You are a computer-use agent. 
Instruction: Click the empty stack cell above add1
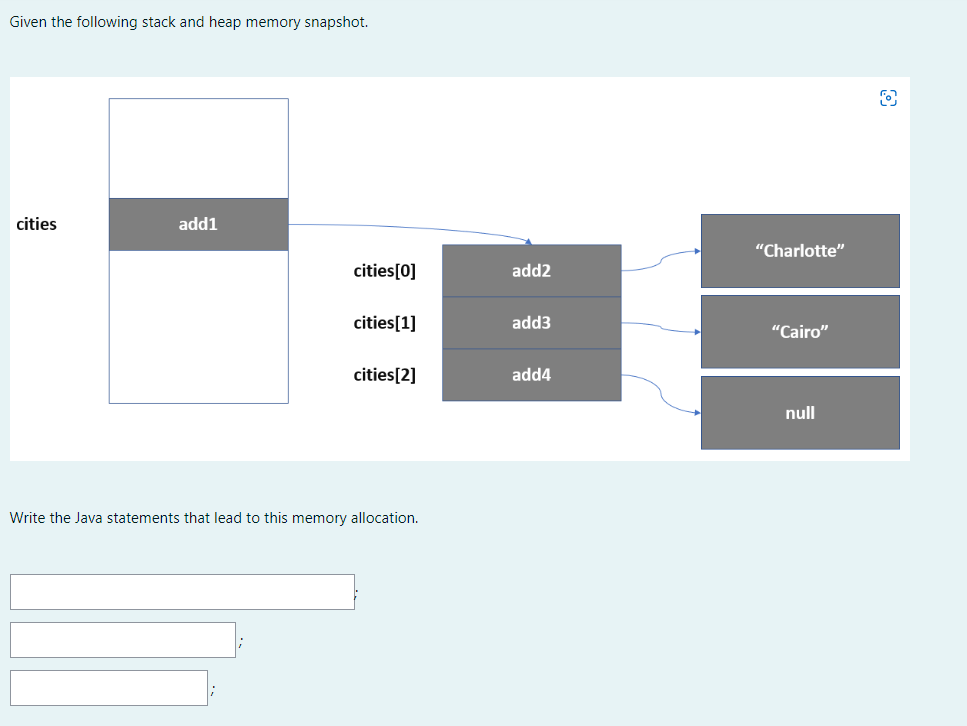point(197,146)
